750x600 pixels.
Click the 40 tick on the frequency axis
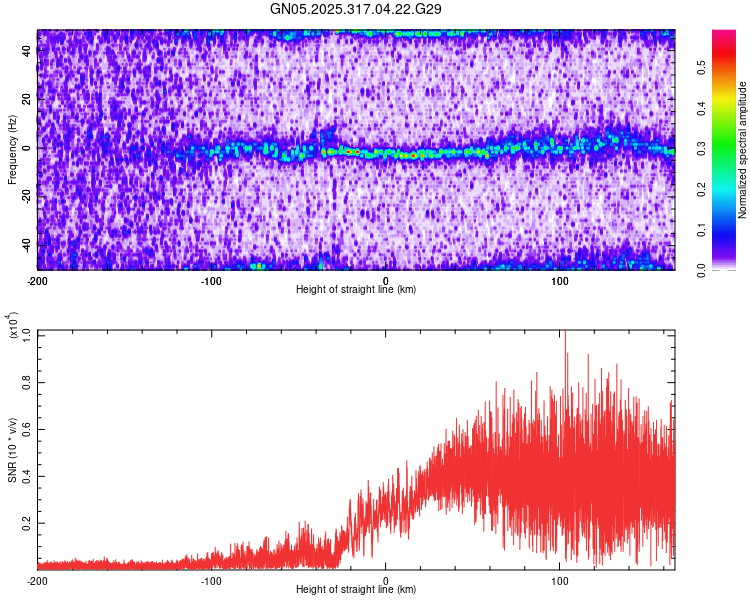pos(28,51)
